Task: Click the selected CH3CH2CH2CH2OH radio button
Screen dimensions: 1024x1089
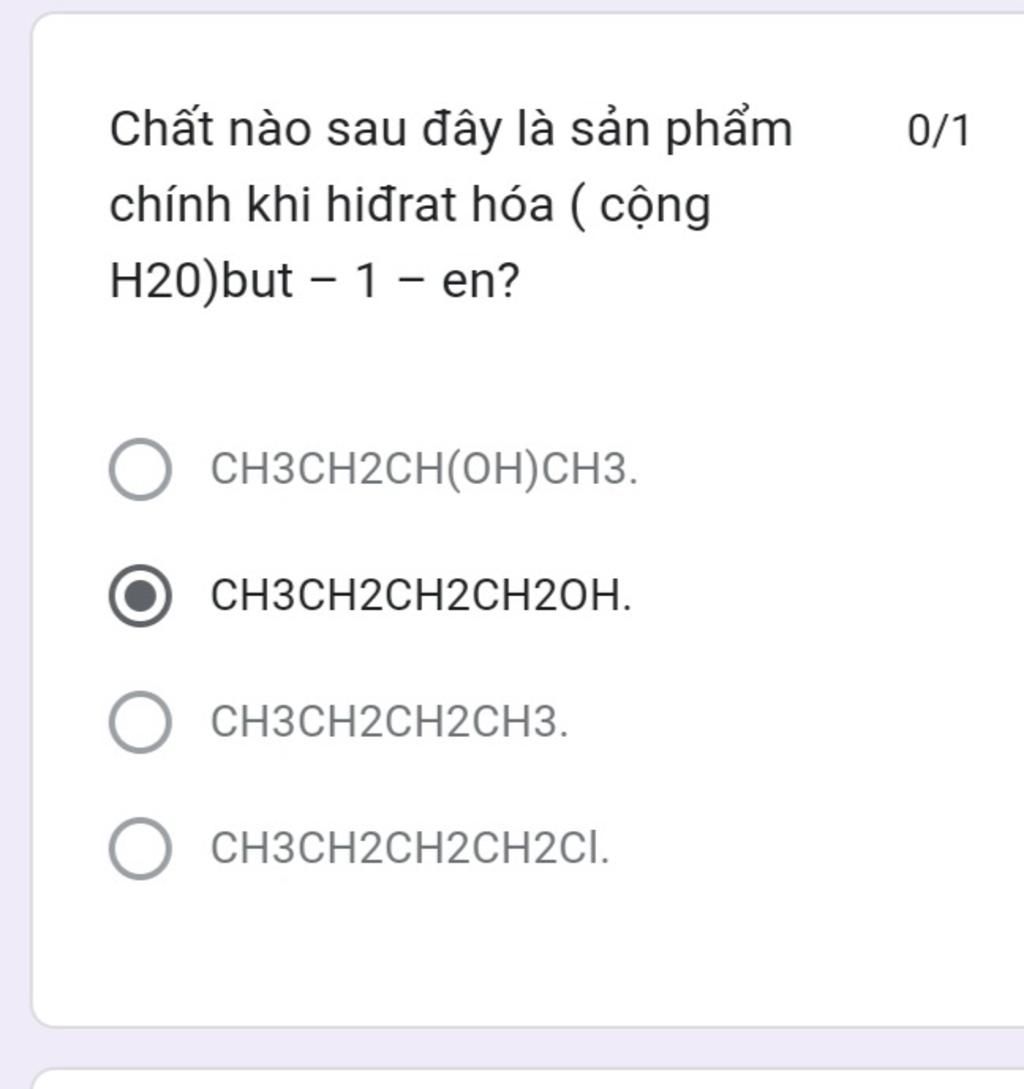Action: click(139, 595)
